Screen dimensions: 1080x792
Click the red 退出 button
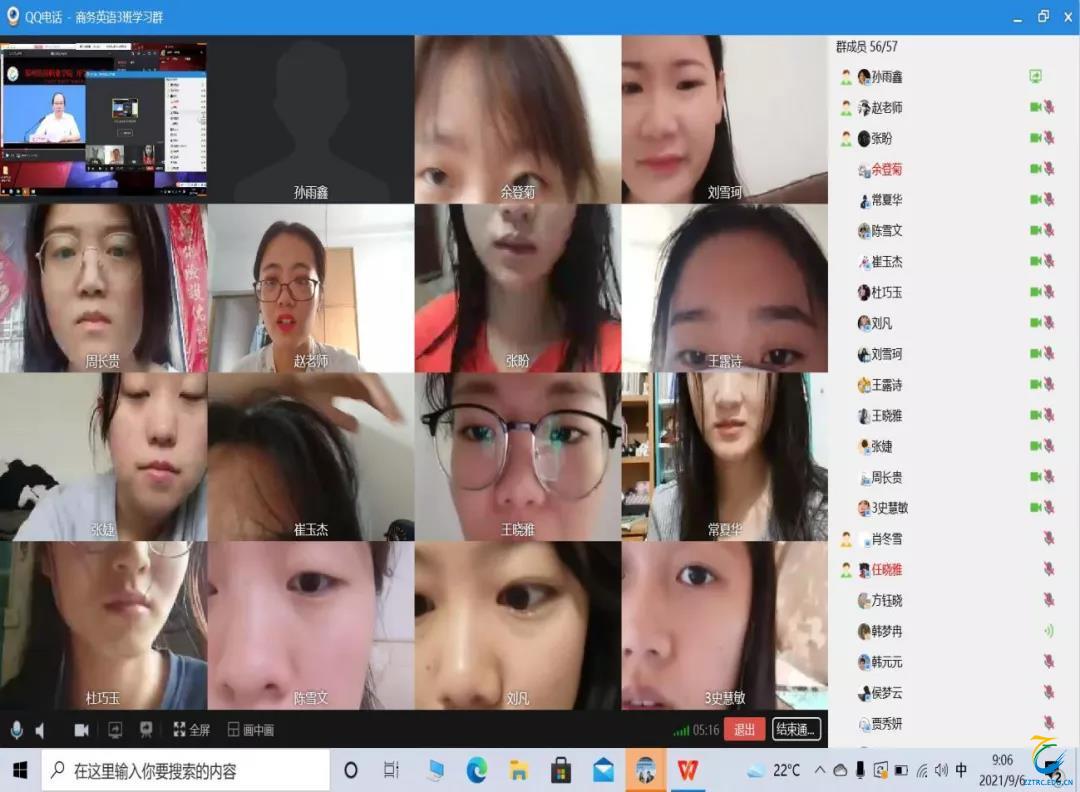pos(744,730)
